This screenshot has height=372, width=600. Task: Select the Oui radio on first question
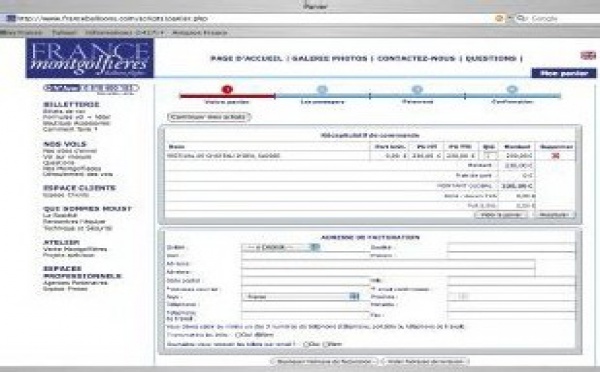pos(238,335)
